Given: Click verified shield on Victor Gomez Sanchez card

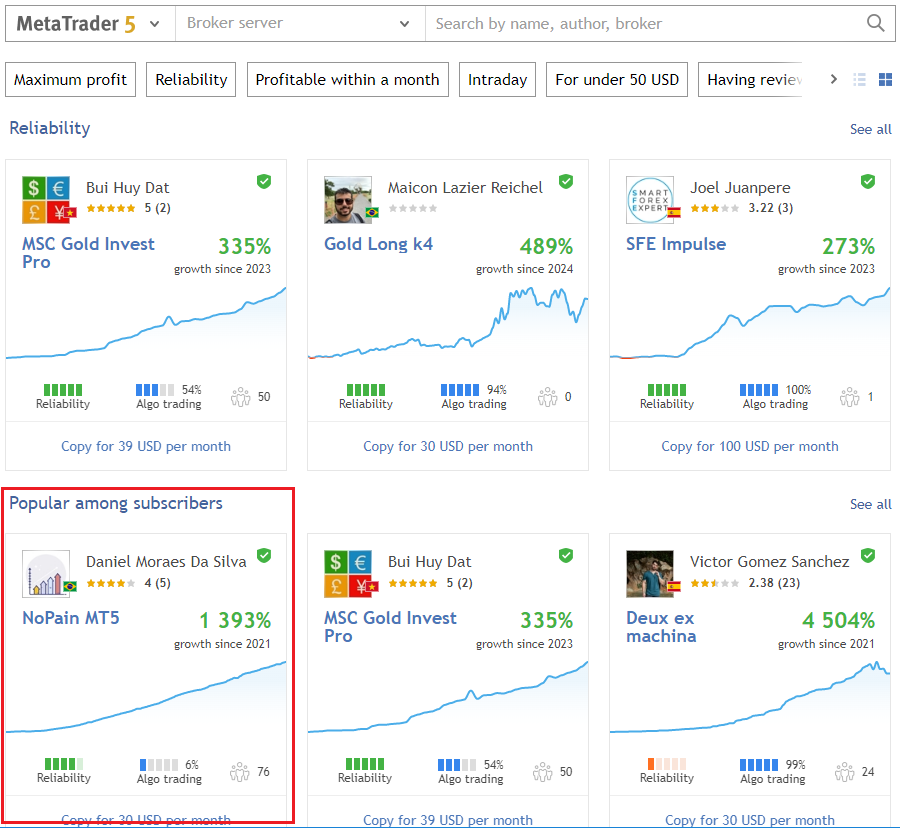Looking at the screenshot, I should point(868,555).
